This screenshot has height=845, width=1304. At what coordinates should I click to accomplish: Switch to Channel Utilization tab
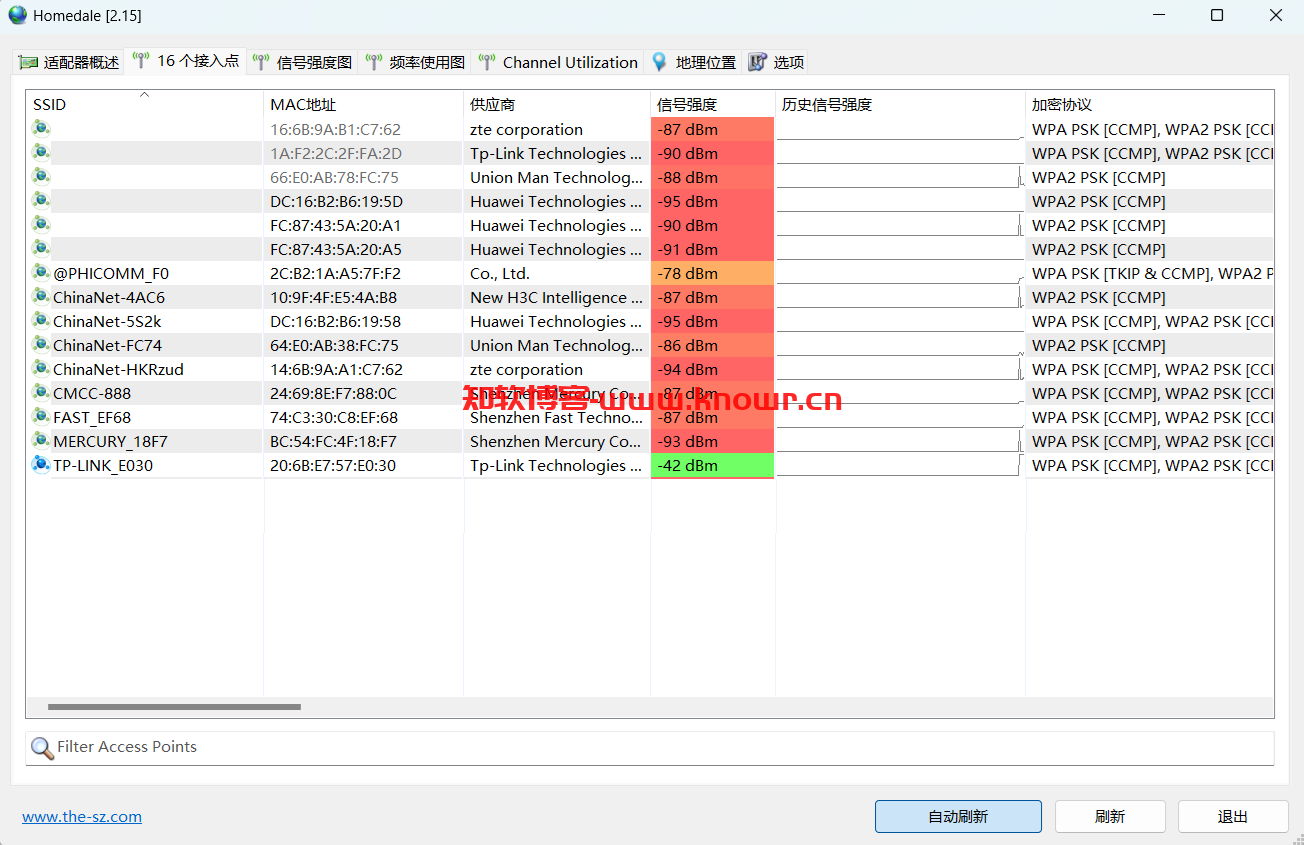click(x=558, y=62)
